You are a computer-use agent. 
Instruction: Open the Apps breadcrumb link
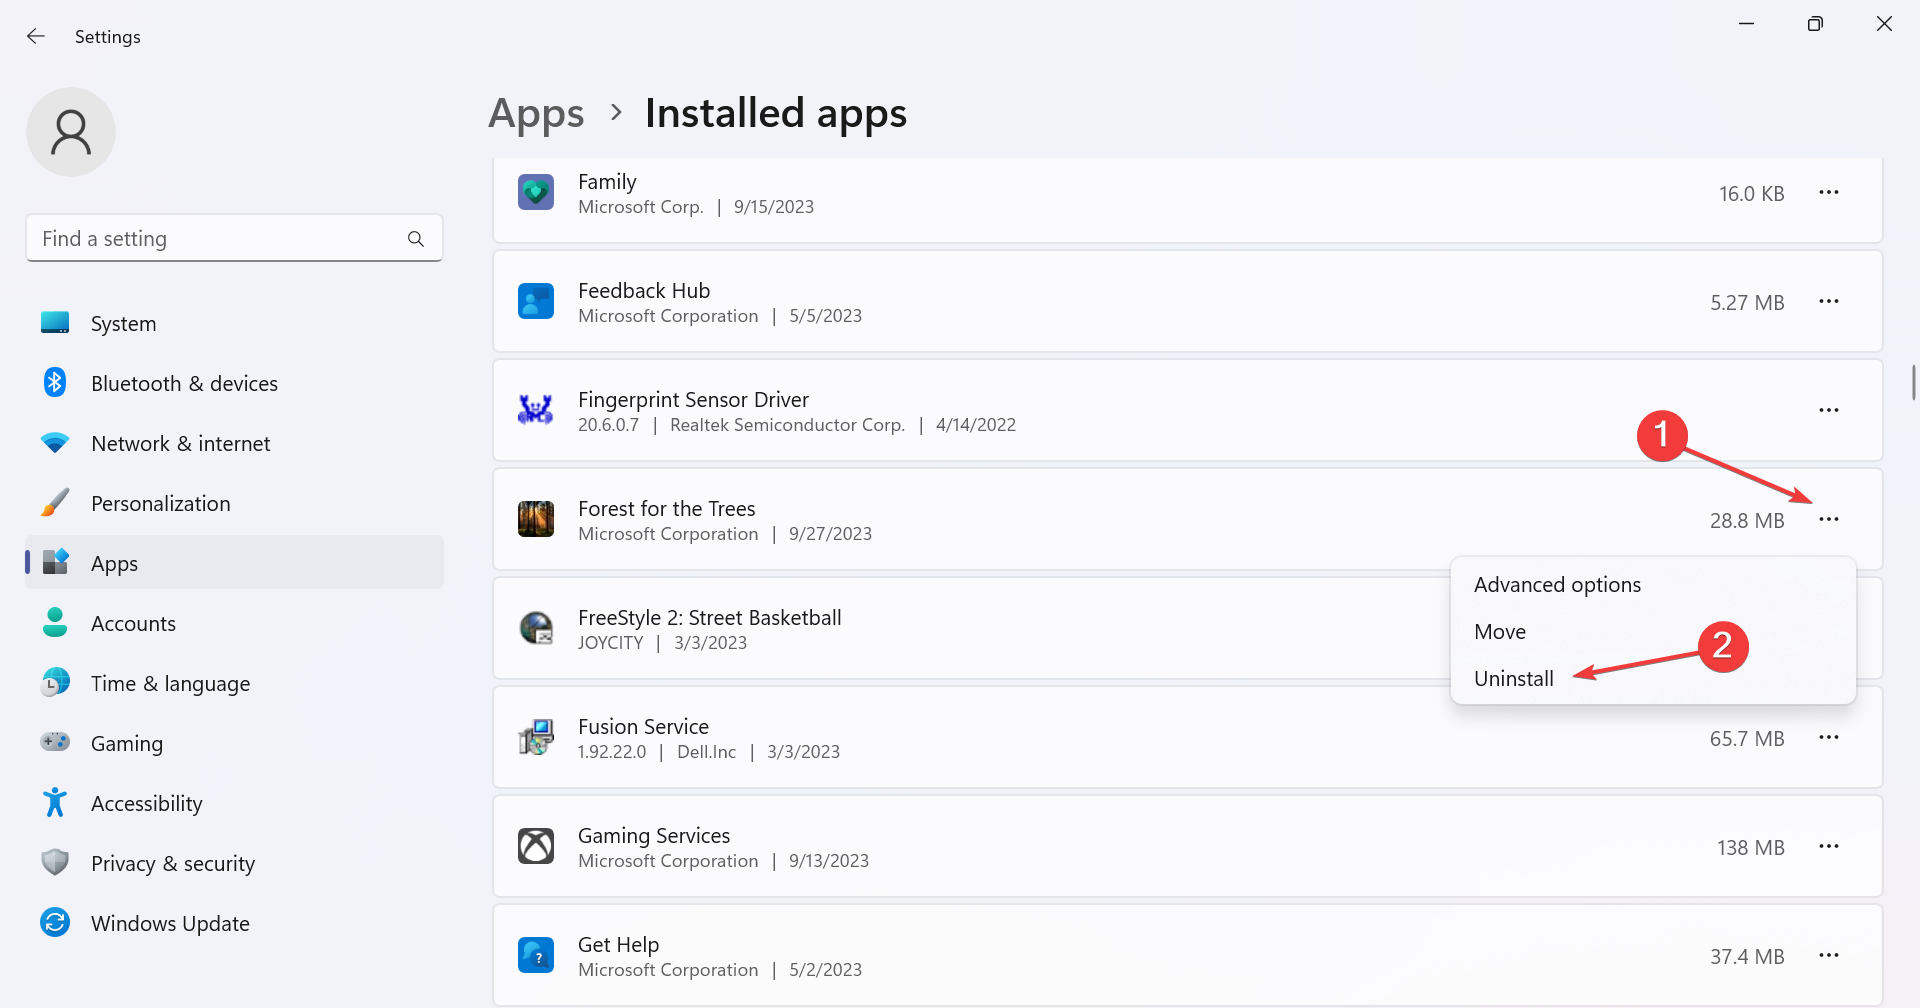pyautogui.click(x=536, y=113)
